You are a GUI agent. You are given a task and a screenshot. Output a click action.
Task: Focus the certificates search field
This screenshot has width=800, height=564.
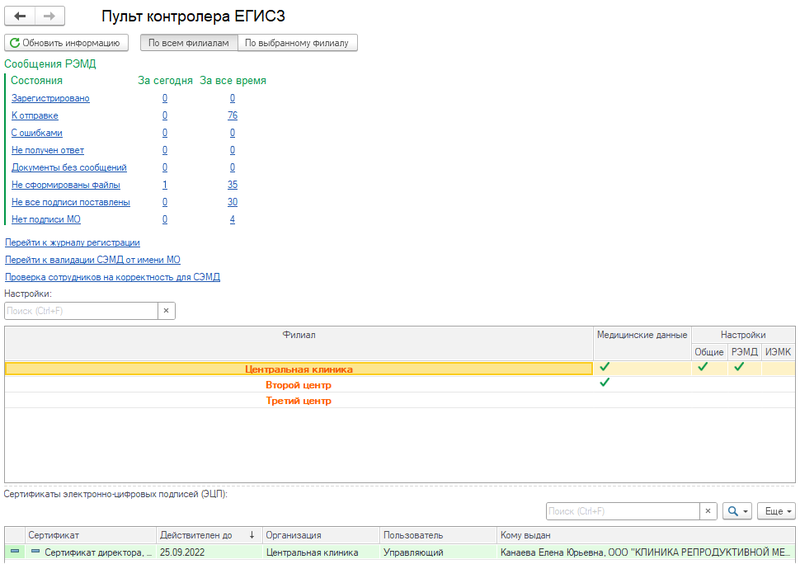(x=622, y=511)
